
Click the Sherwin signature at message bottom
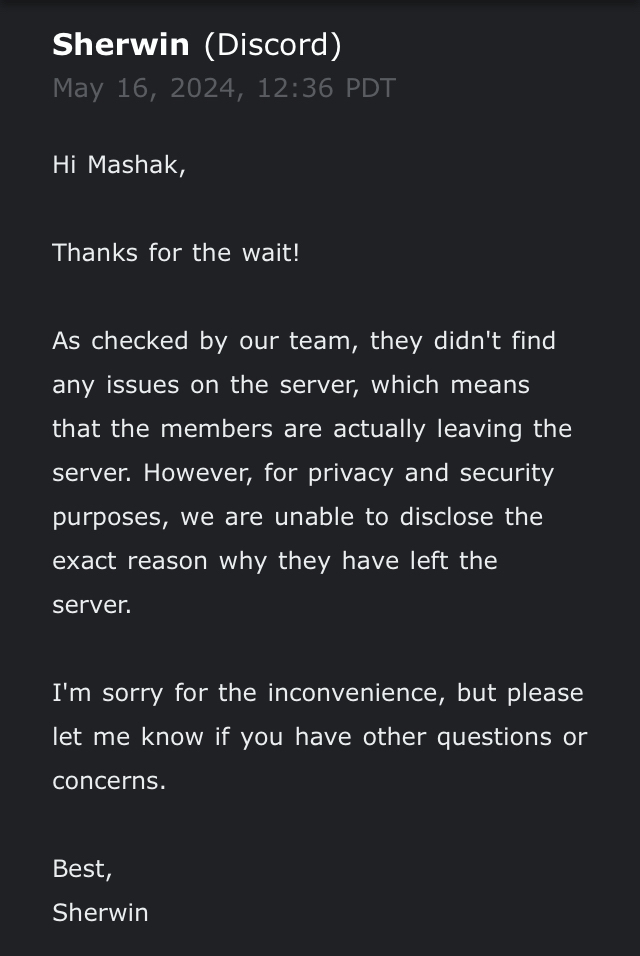coord(101,913)
